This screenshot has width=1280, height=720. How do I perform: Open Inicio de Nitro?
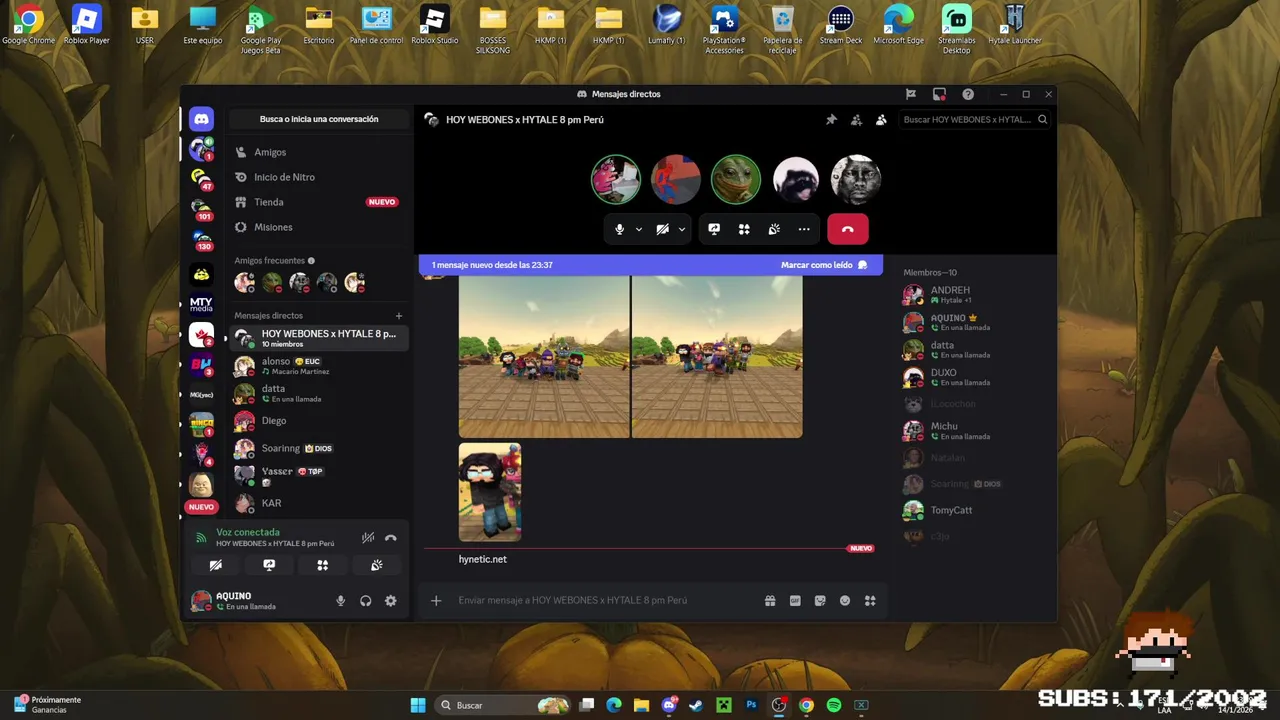319,177
